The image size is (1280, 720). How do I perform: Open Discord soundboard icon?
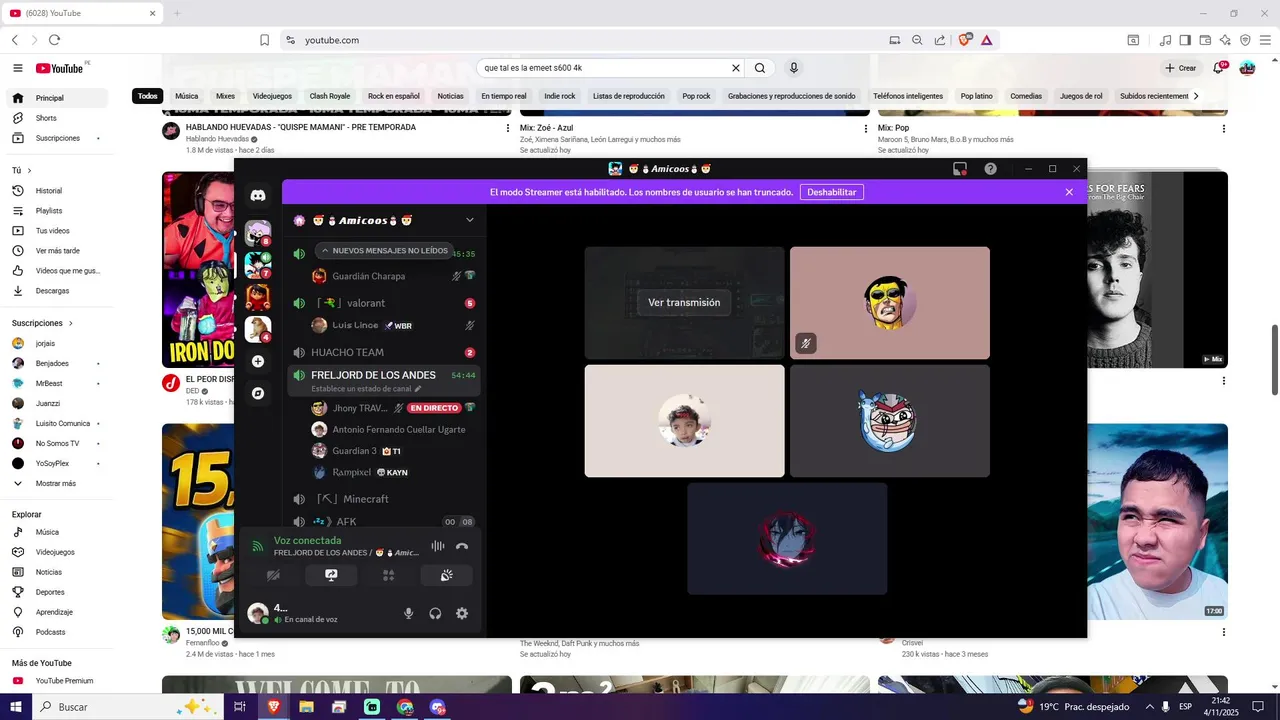(446, 575)
